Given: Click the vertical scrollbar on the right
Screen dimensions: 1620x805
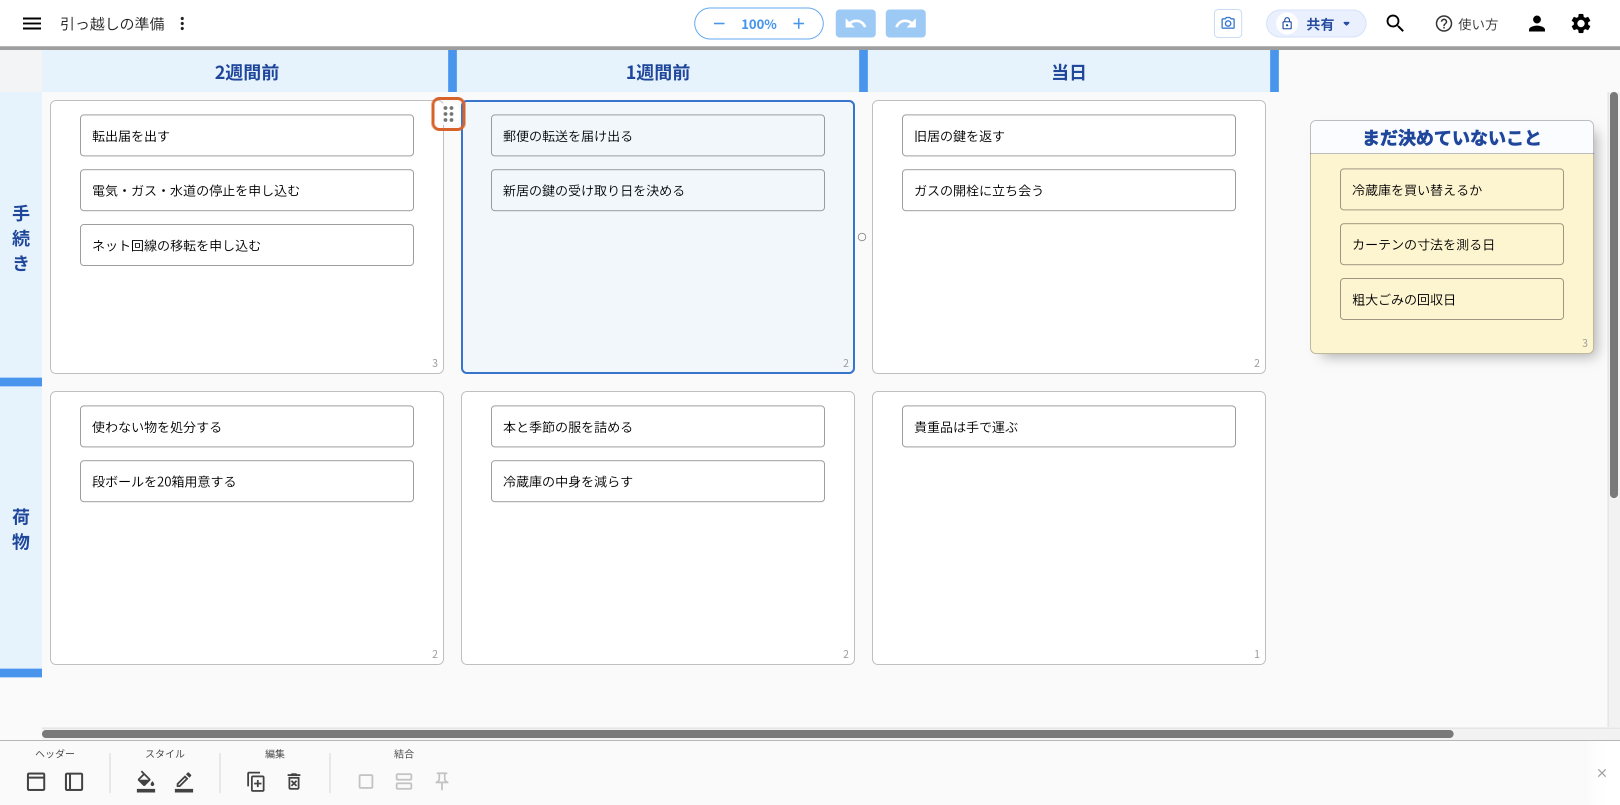Looking at the screenshot, I should [x=1614, y=295].
